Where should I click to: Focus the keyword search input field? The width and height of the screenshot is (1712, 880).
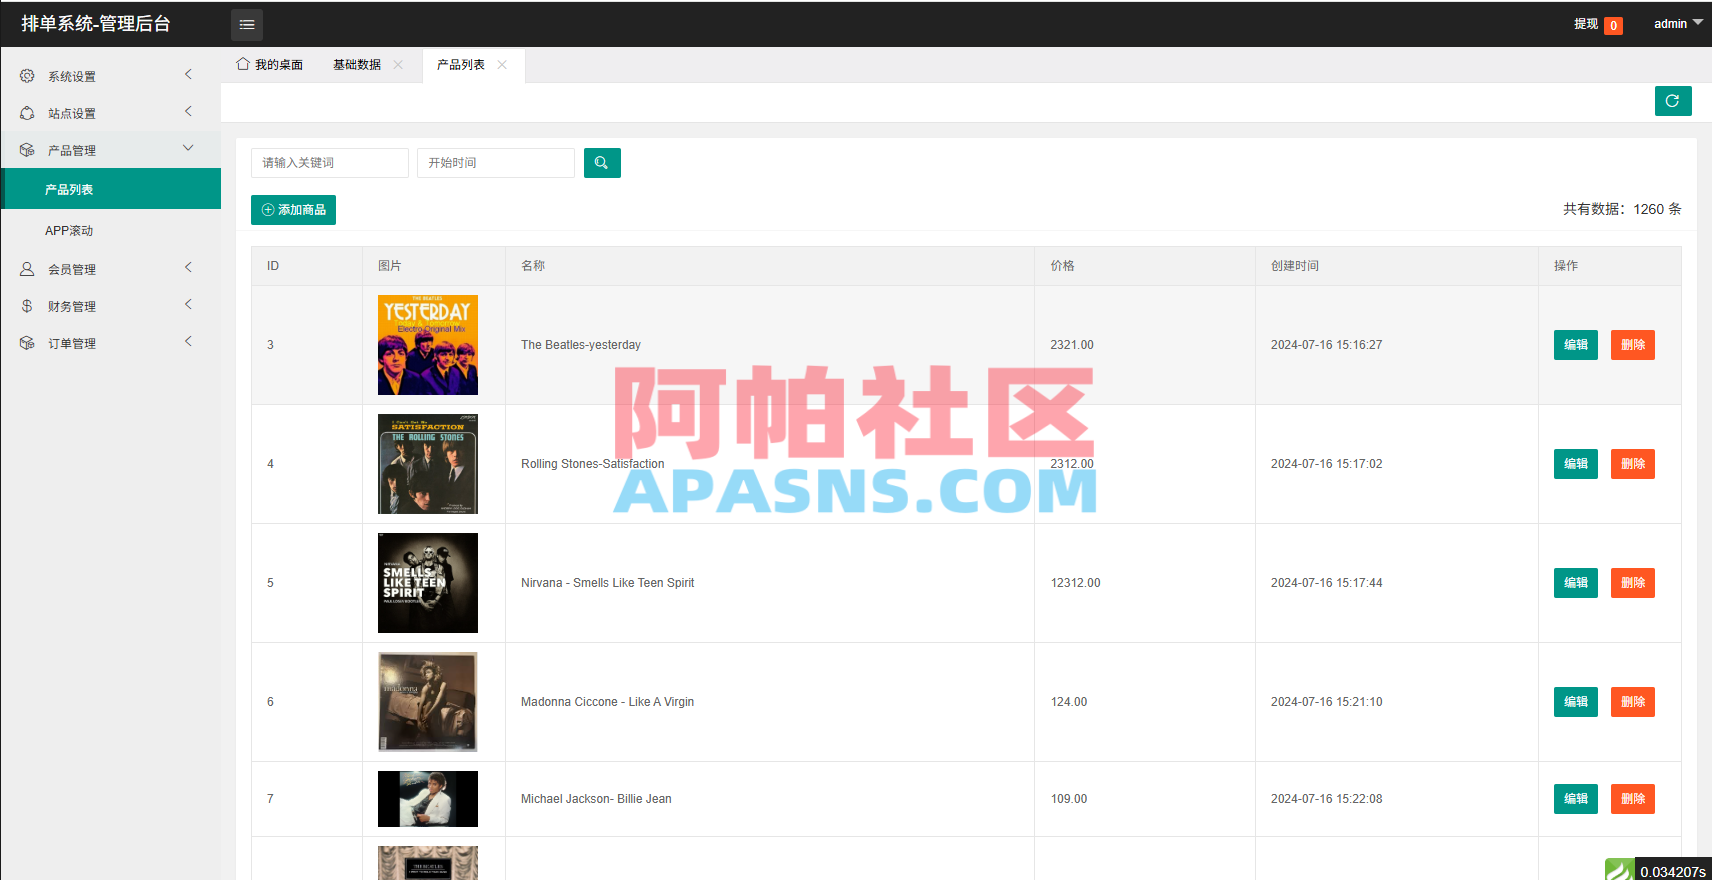330,163
